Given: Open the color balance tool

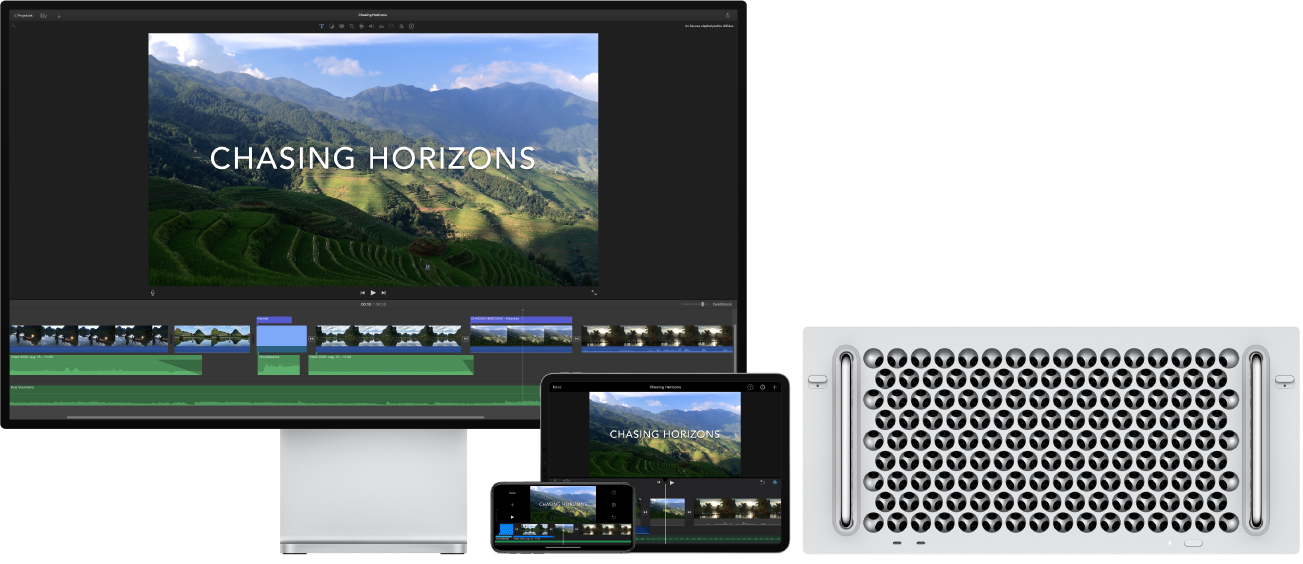Looking at the screenshot, I should click(x=331, y=26).
